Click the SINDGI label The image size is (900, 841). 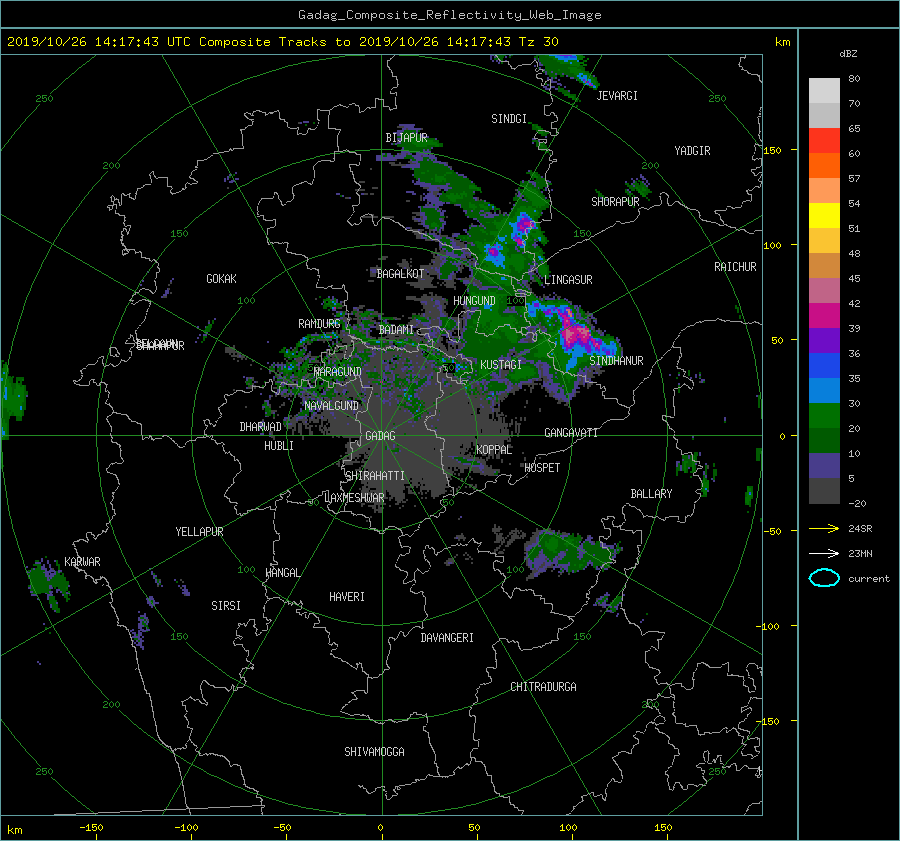tap(509, 119)
